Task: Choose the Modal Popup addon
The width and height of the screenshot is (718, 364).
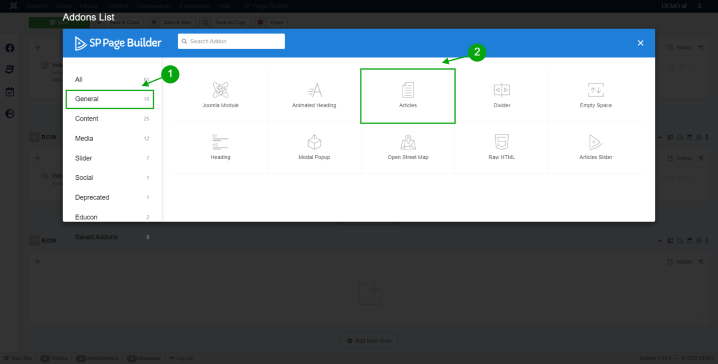Action: [x=314, y=147]
